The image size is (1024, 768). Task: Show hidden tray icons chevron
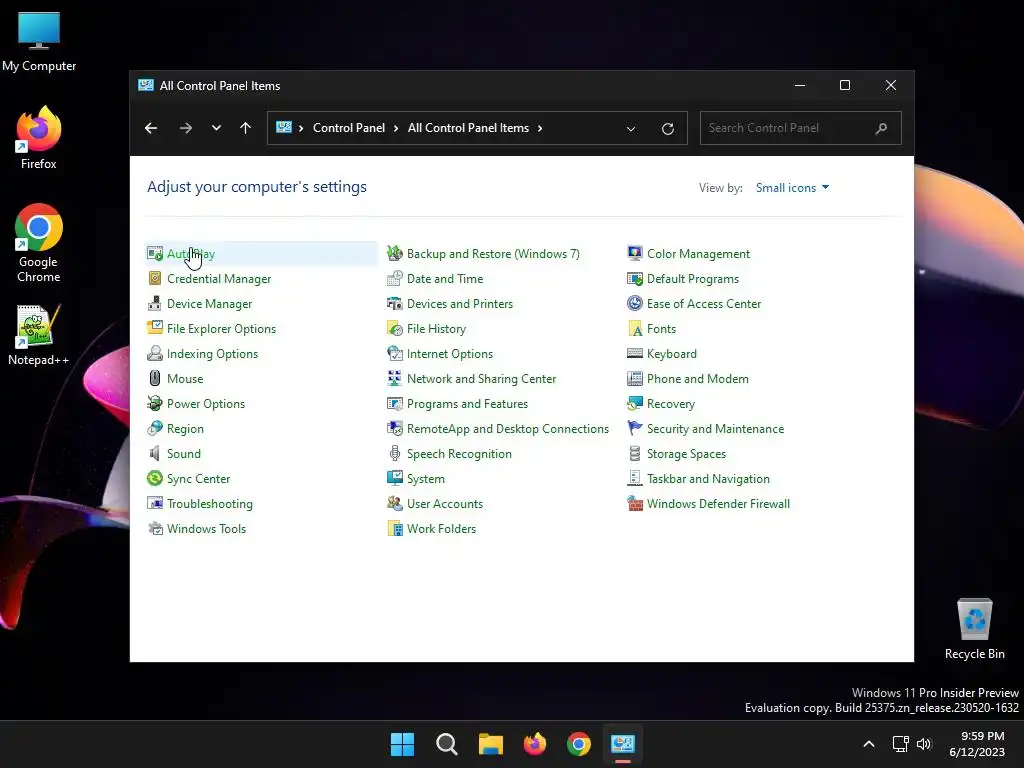click(x=869, y=744)
